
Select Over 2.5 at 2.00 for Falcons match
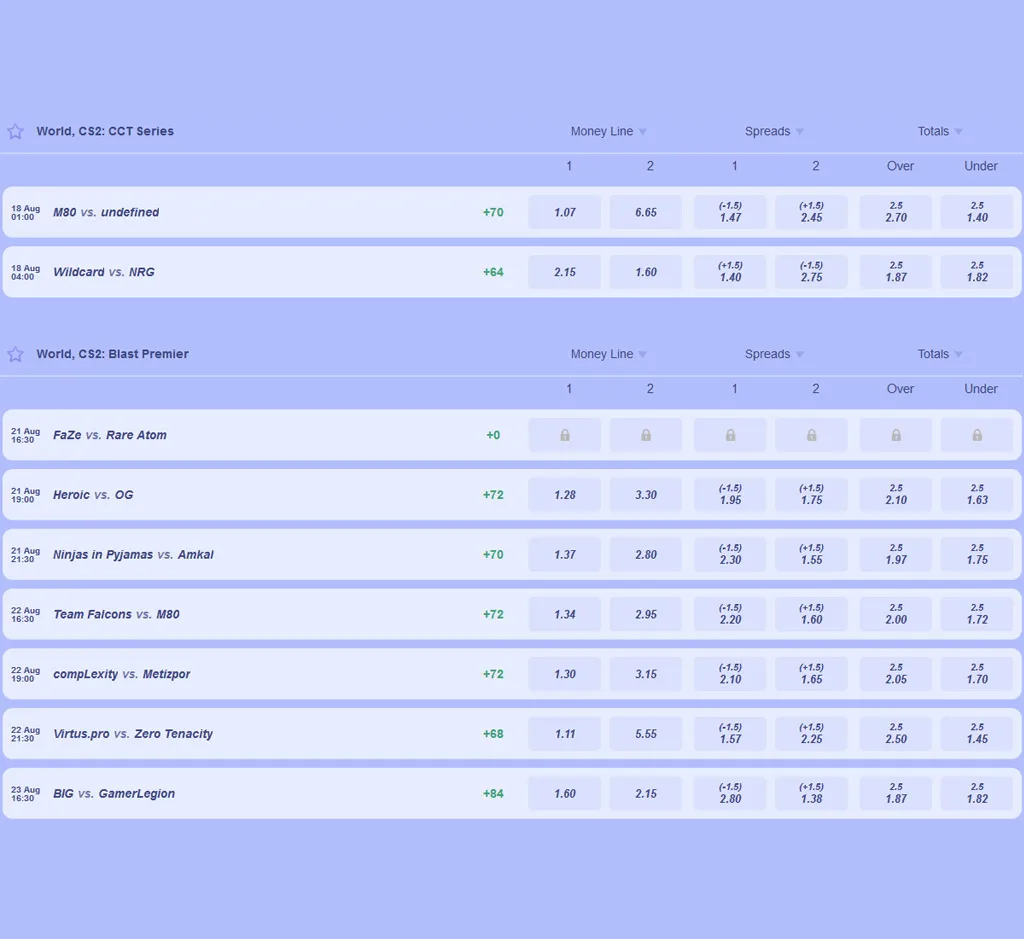coord(896,614)
